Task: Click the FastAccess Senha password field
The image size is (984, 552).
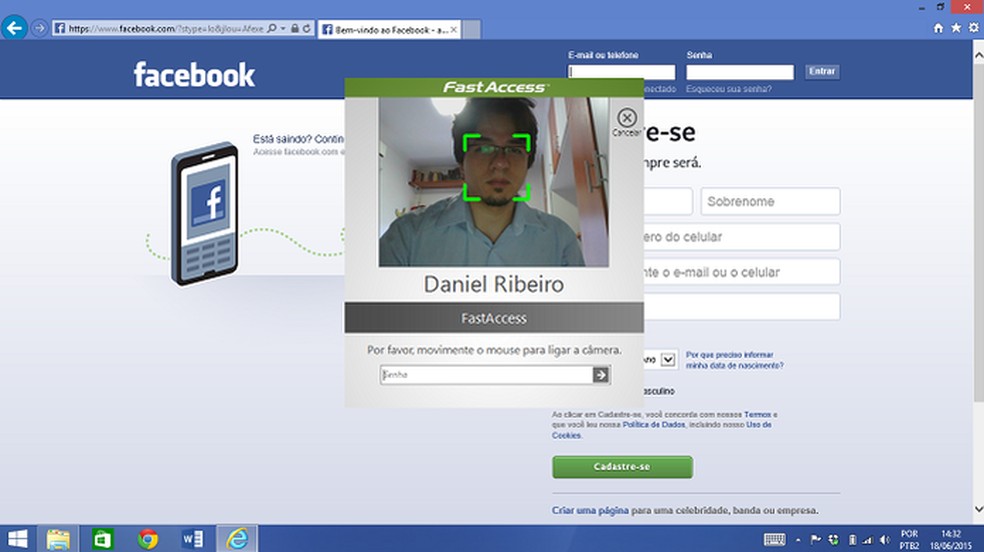Action: point(486,374)
